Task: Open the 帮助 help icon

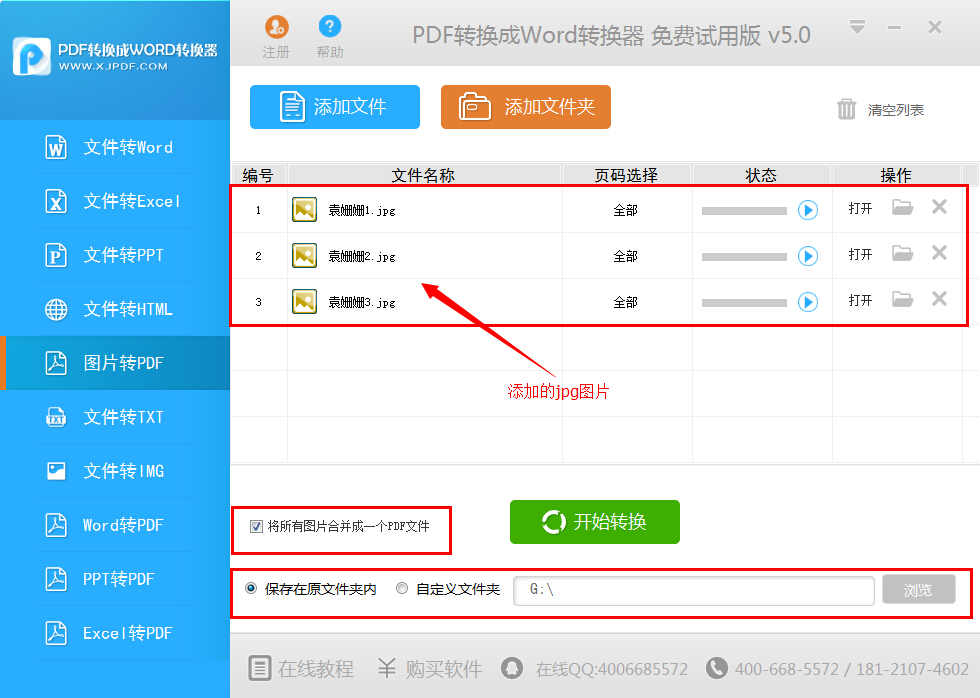Action: coord(329,26)
